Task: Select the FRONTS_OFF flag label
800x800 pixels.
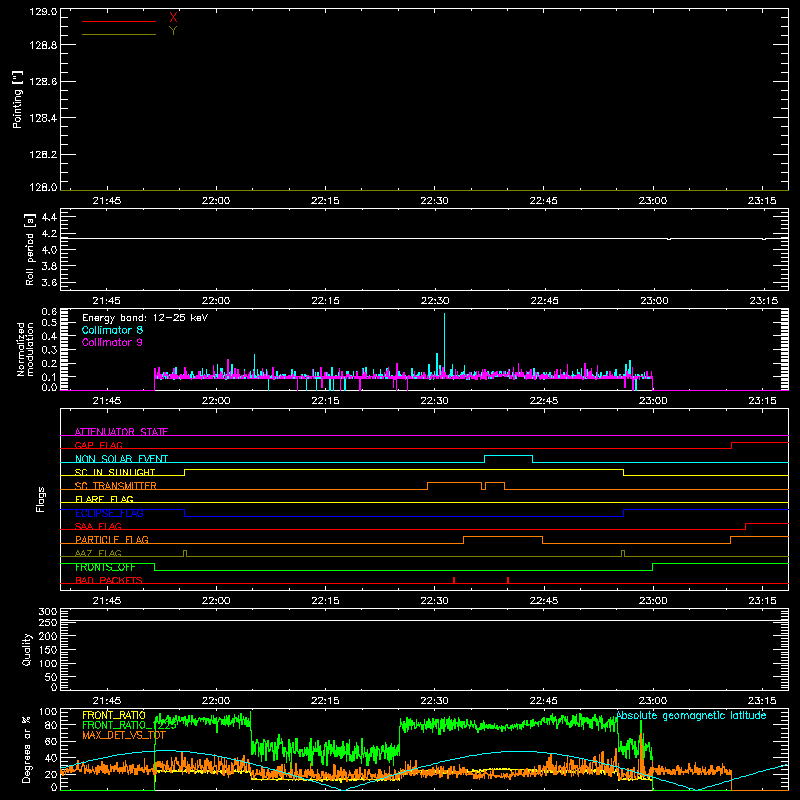Action: [x=106, y=567]
